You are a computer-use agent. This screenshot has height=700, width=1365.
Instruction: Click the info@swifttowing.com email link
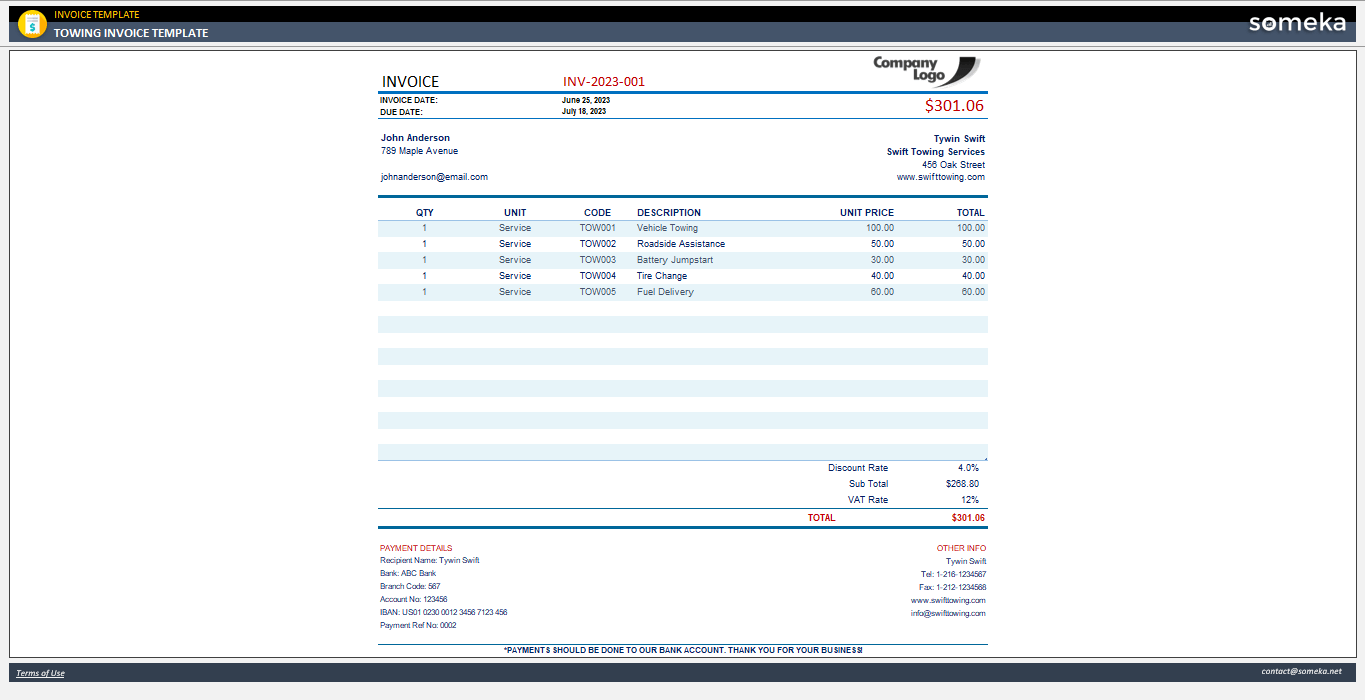948,613
